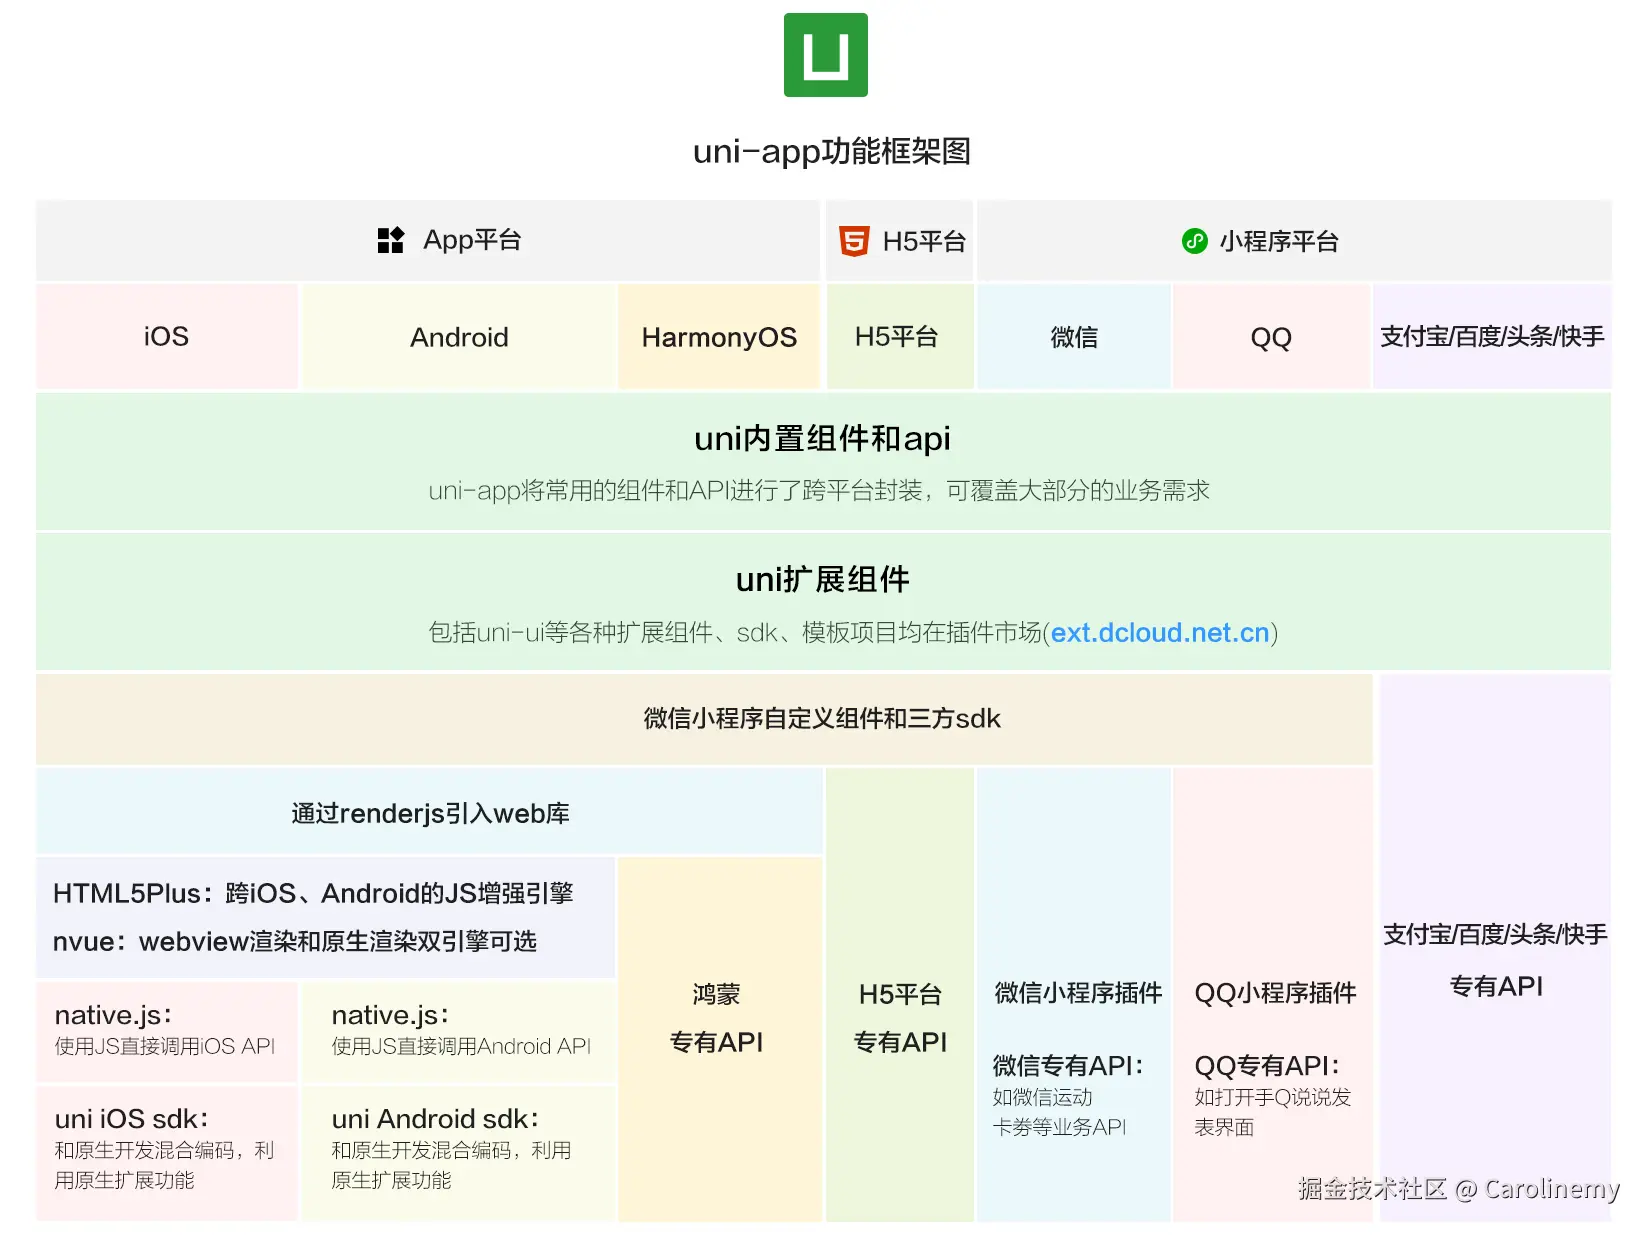The image size is (1652, 1235).
Task: Select the 'uni-app功能框架图' title text
Action: 832,152
